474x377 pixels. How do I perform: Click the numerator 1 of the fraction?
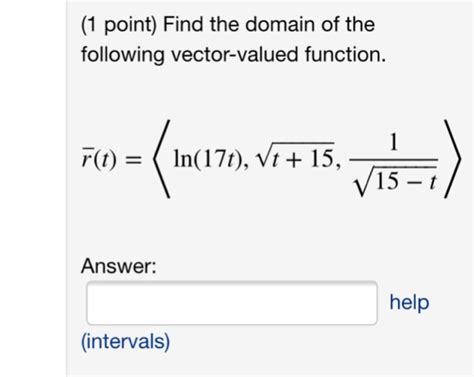394,142
